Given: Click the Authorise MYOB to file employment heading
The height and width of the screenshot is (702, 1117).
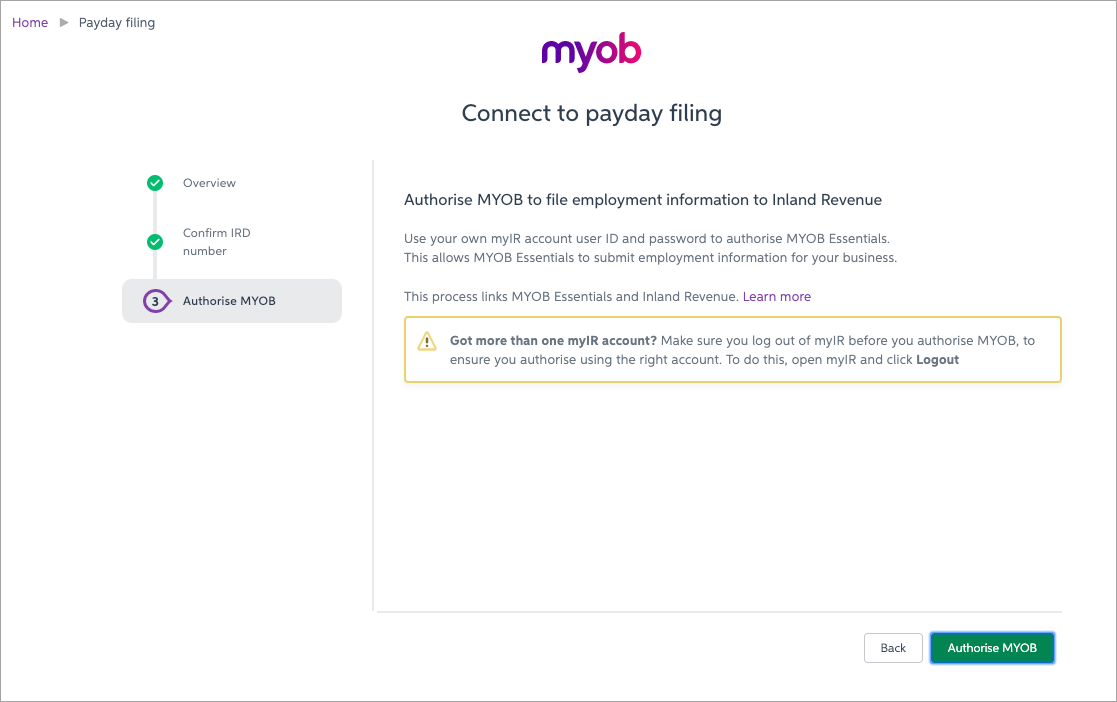Looking at the screenshot, I should click(642, 200).
